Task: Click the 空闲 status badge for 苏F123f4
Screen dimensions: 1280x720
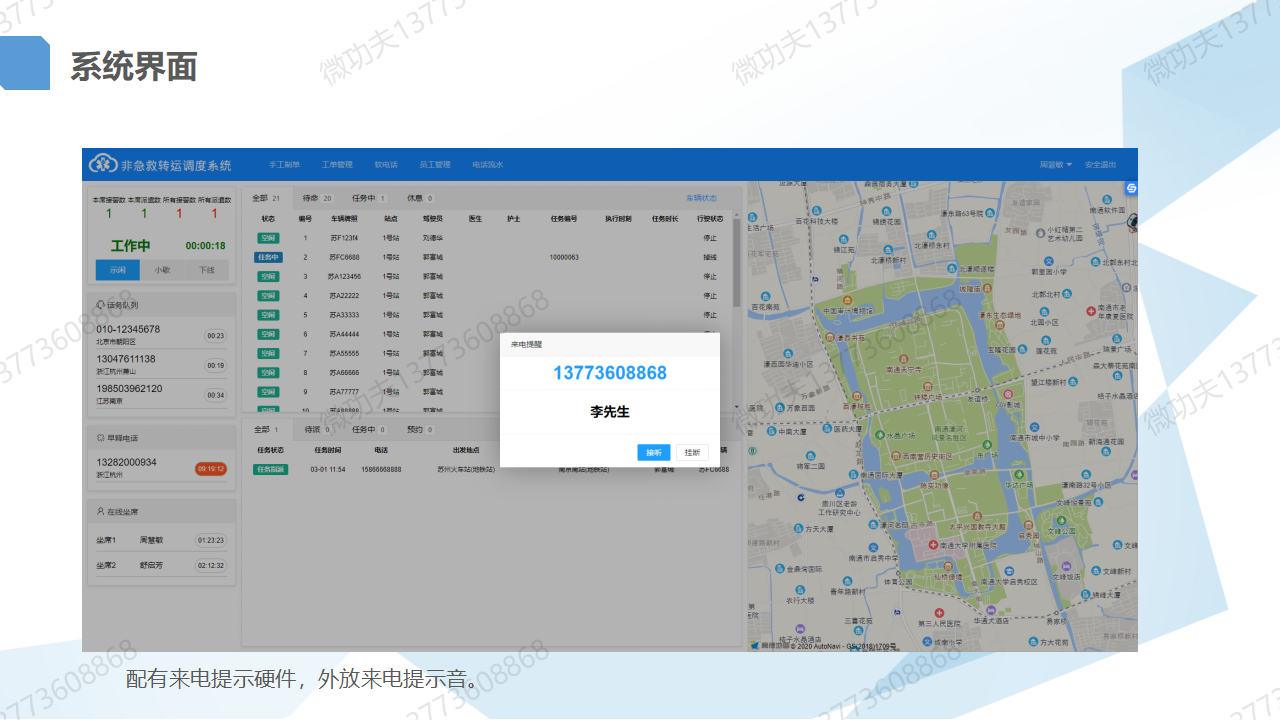Action: [x=268, y=238]
